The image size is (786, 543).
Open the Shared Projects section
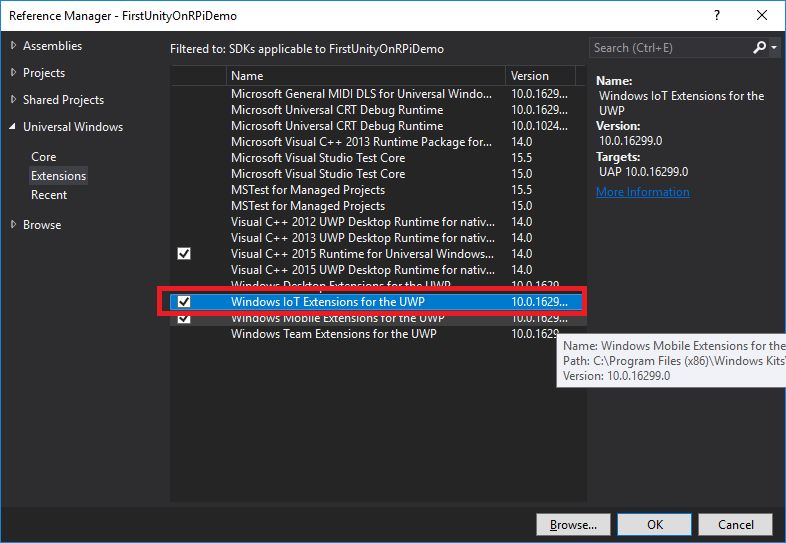(x=63, y=100)
